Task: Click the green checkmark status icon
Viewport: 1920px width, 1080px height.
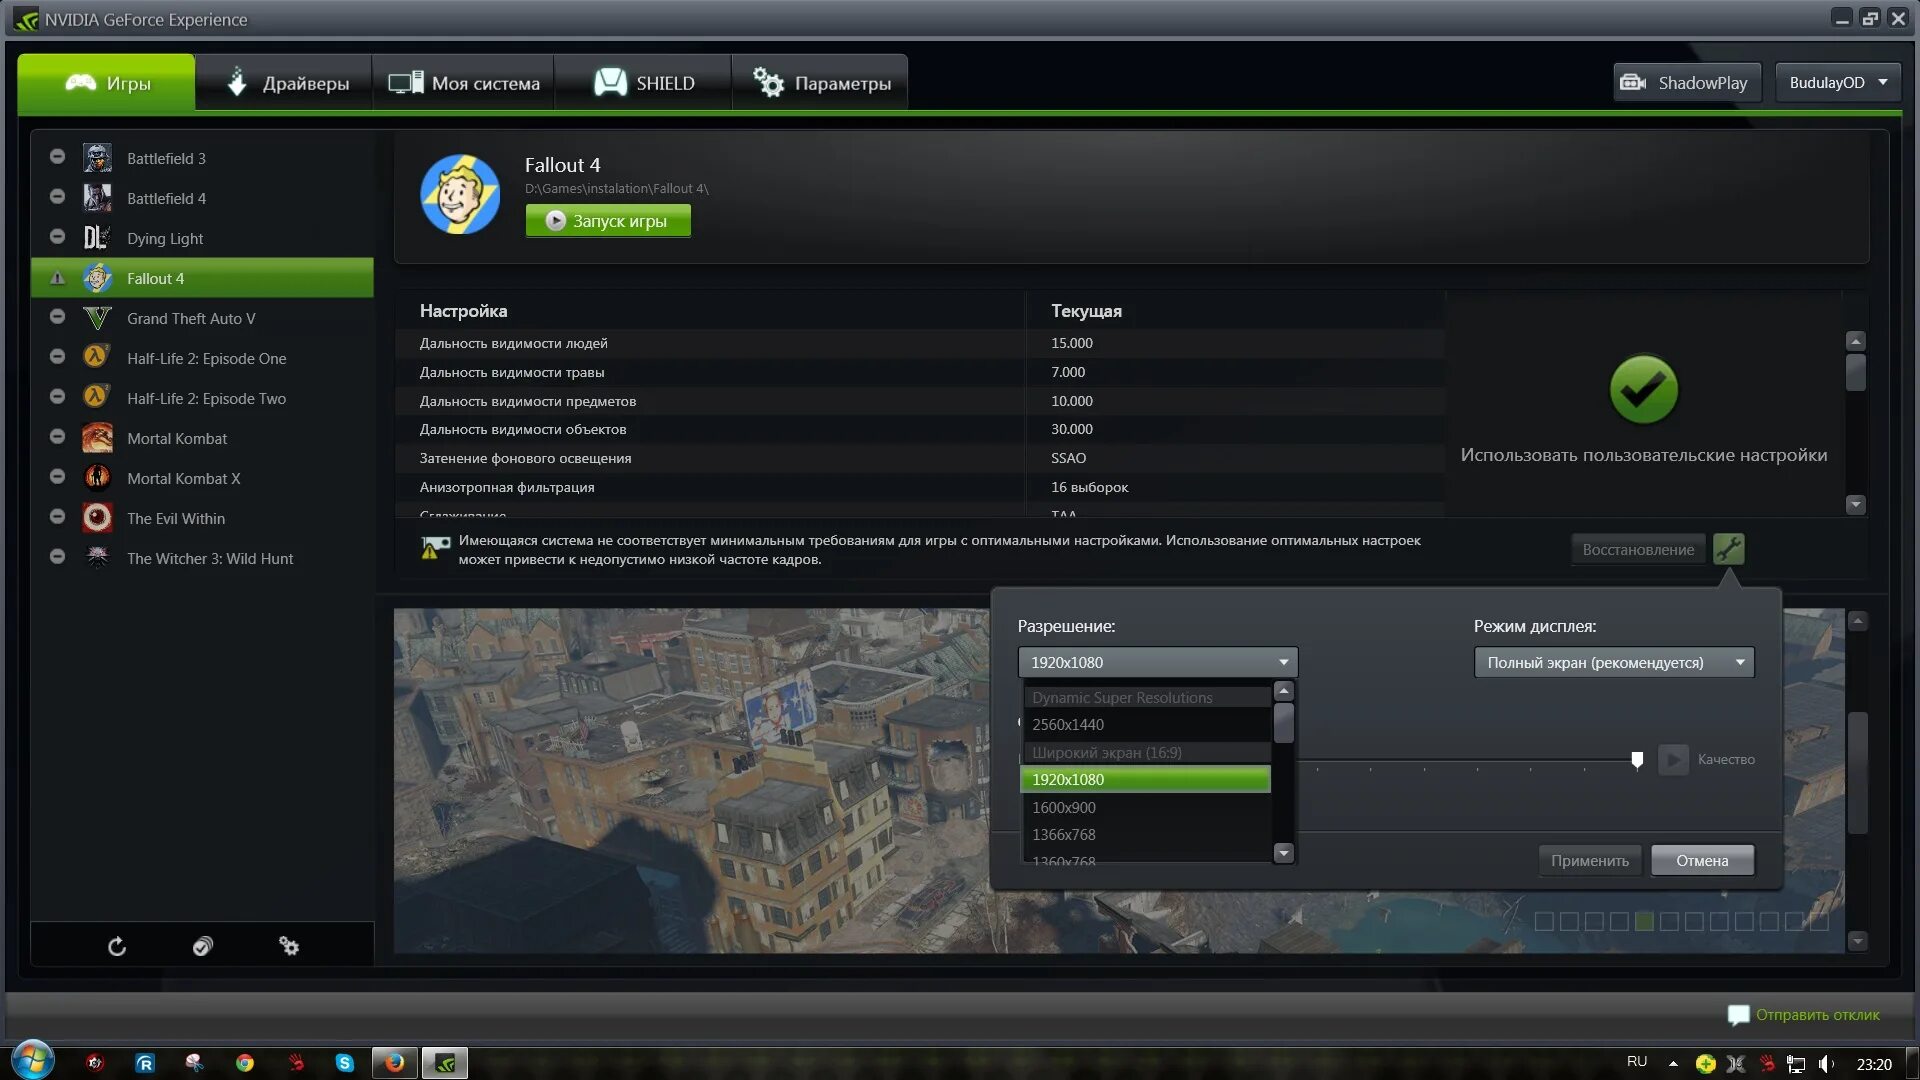Action: click(x=1644, y=390)
